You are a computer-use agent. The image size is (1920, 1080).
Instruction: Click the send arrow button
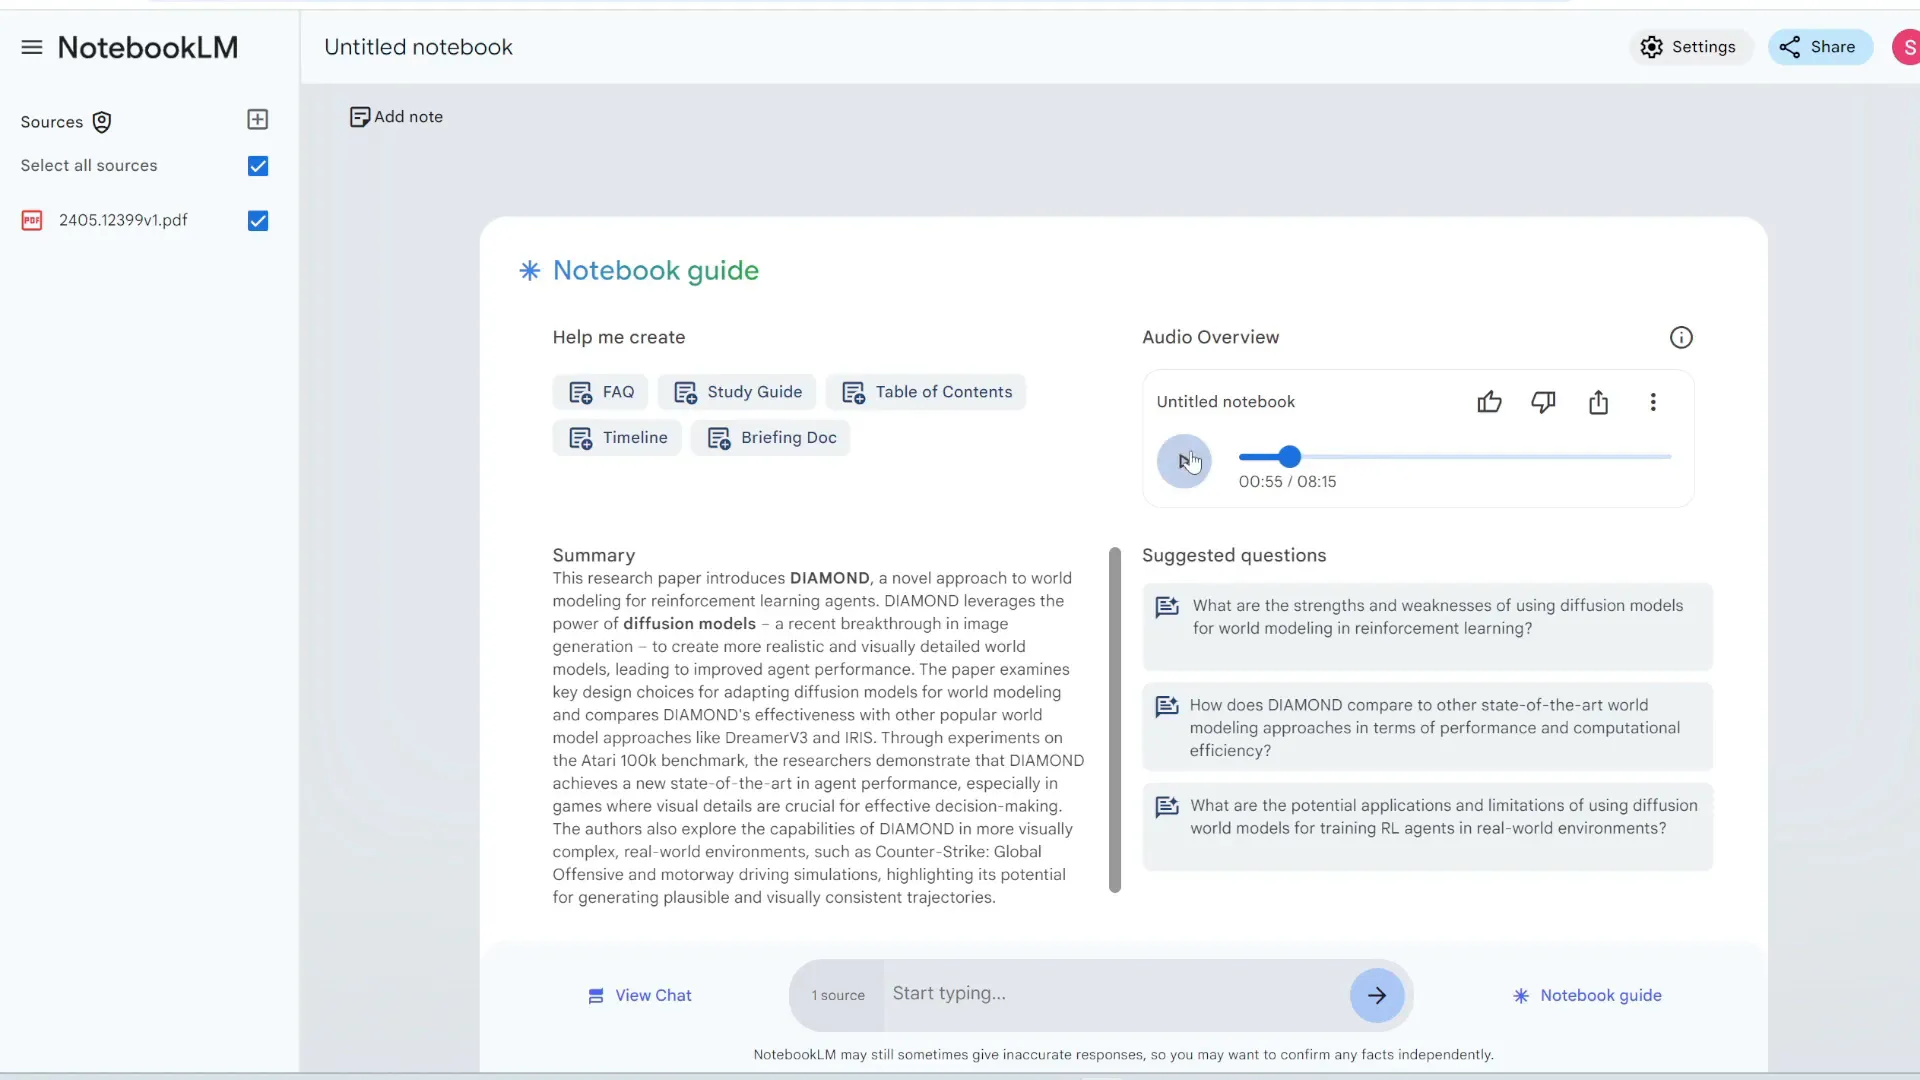point(1377,995)
